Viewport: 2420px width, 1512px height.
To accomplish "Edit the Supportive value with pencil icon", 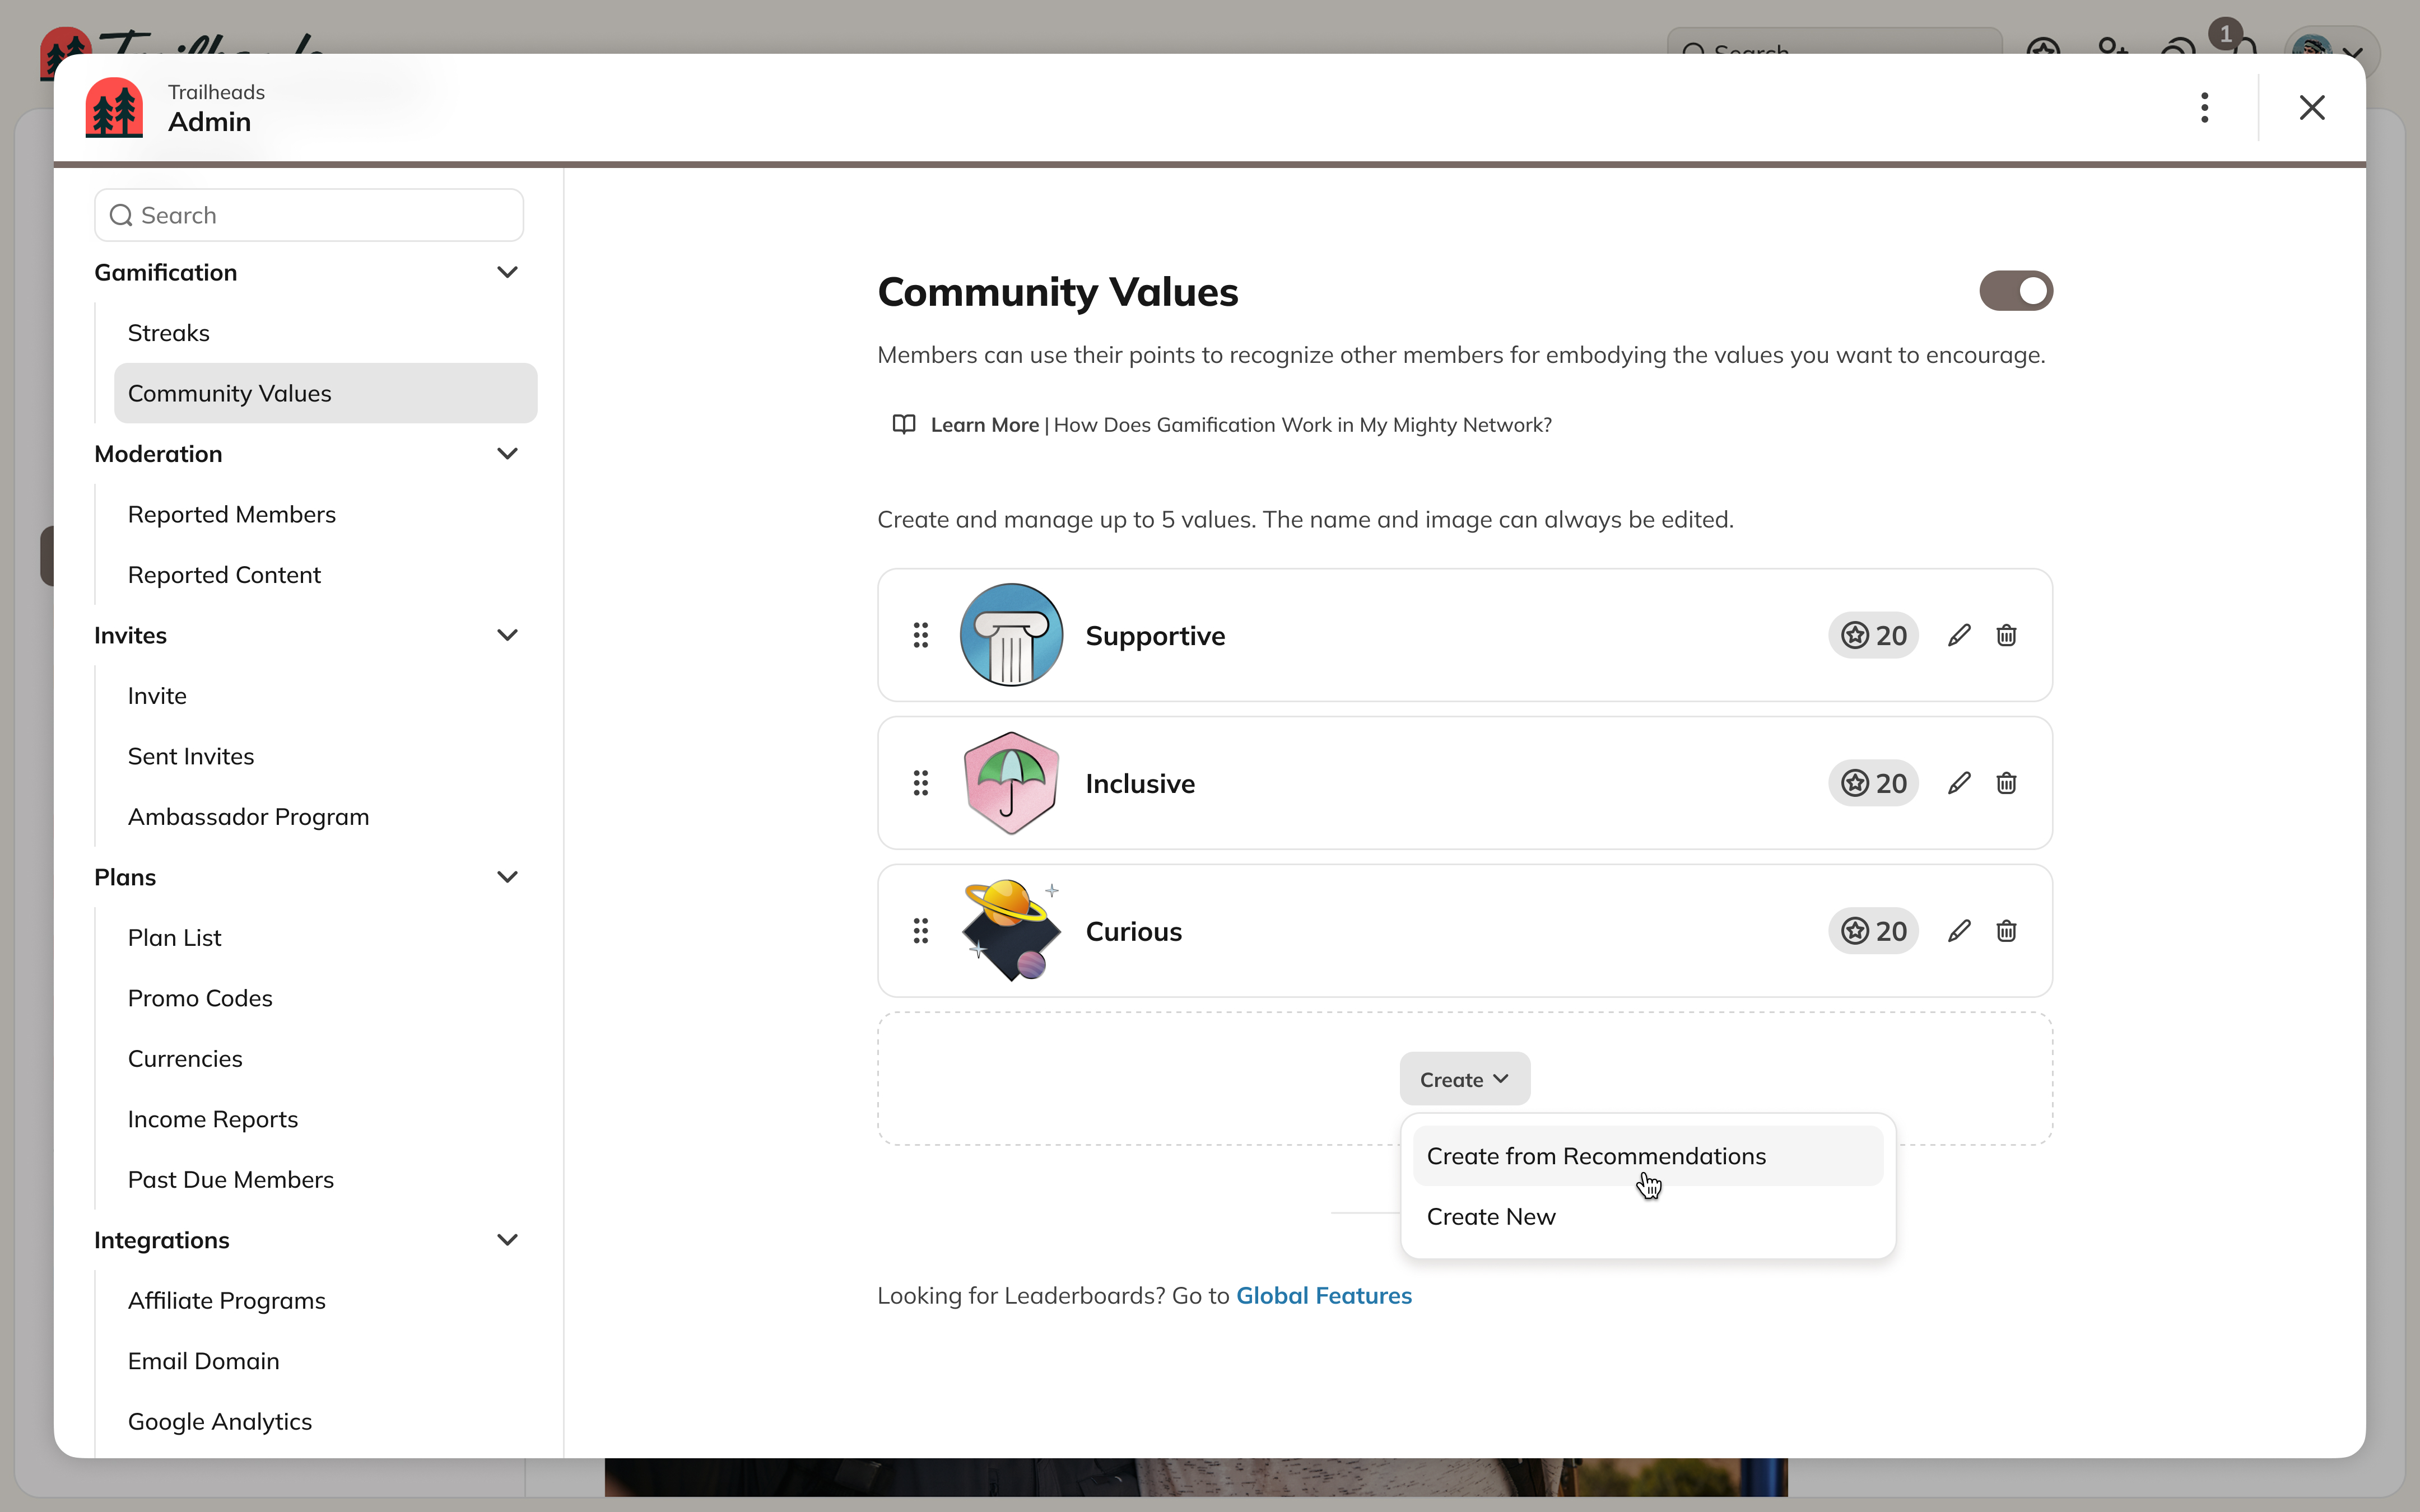I will click(1959, 635).
